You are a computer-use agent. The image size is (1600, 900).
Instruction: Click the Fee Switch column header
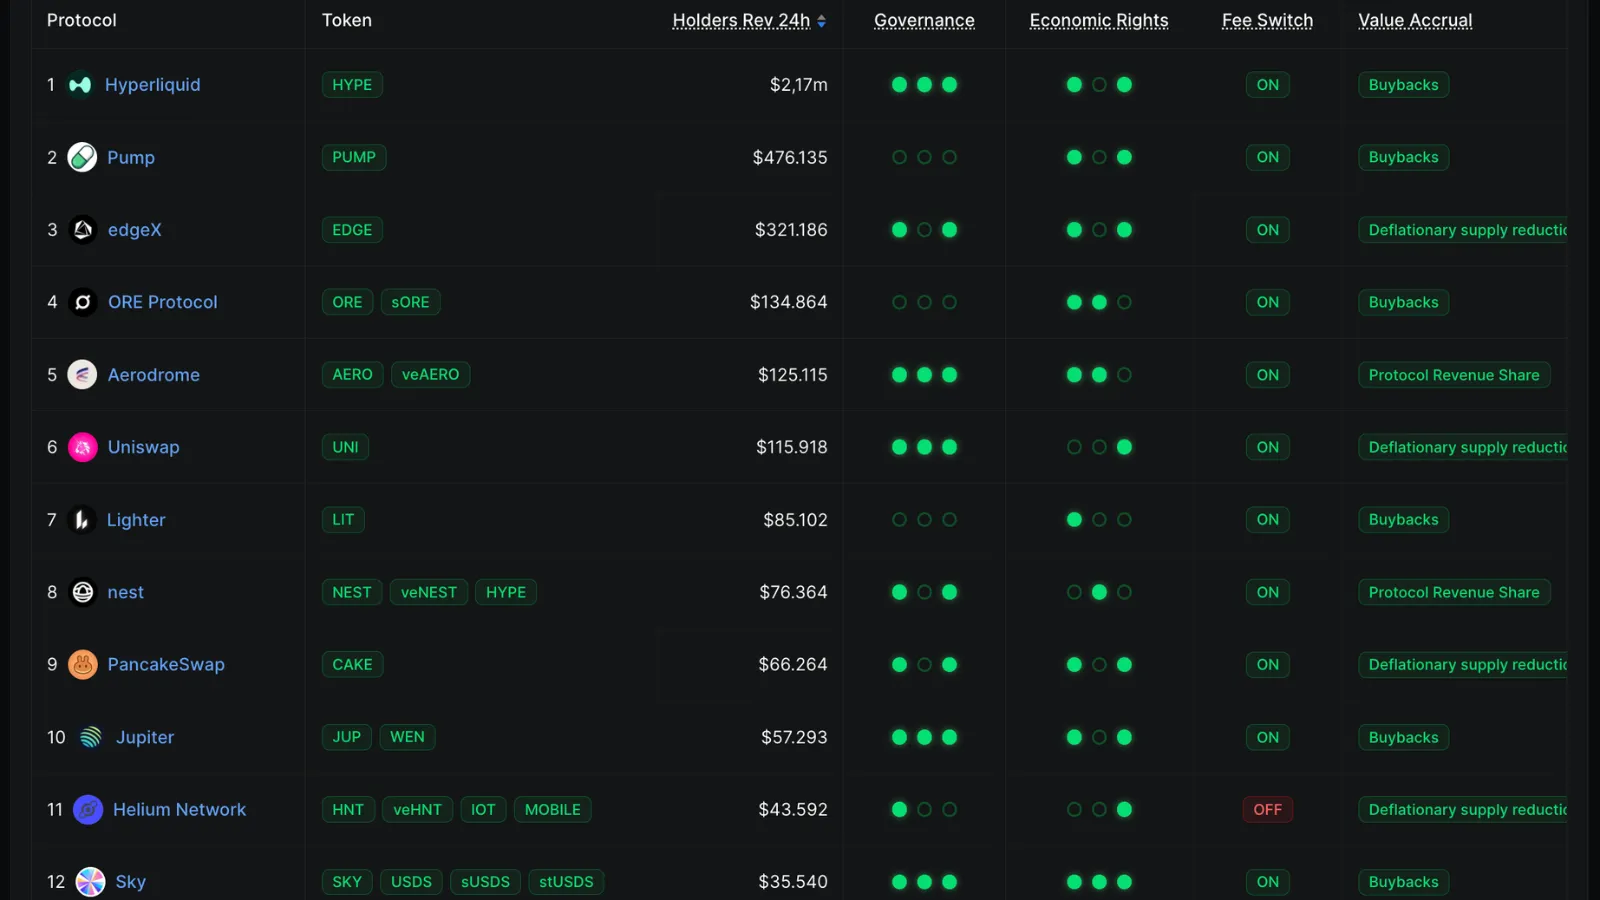[x=1267, y=21]
